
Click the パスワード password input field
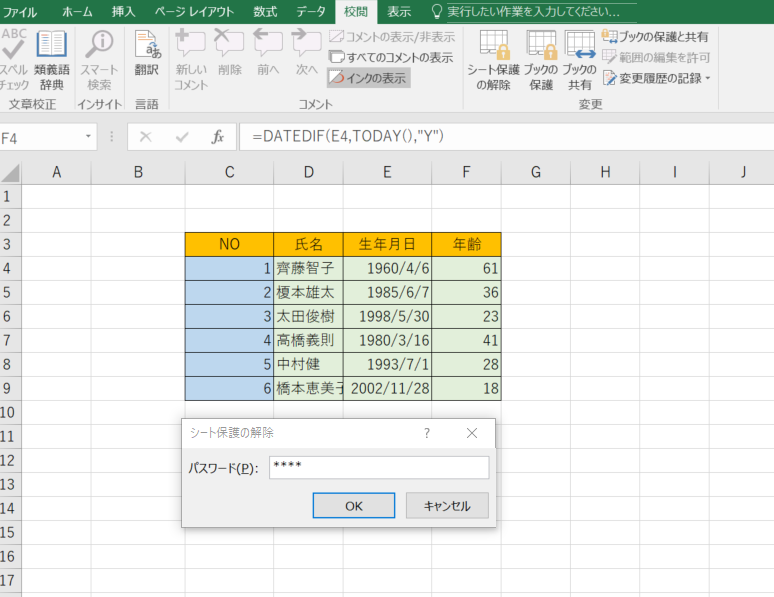(x=379, y=467)
